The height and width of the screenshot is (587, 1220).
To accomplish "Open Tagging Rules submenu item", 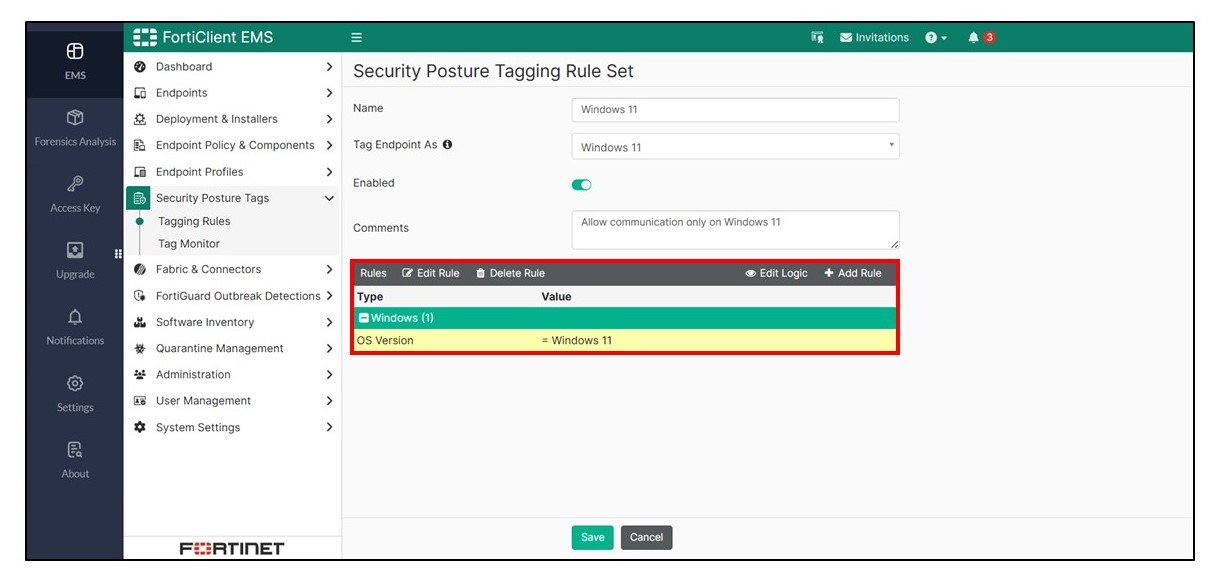I will click(x=194, y=222).
